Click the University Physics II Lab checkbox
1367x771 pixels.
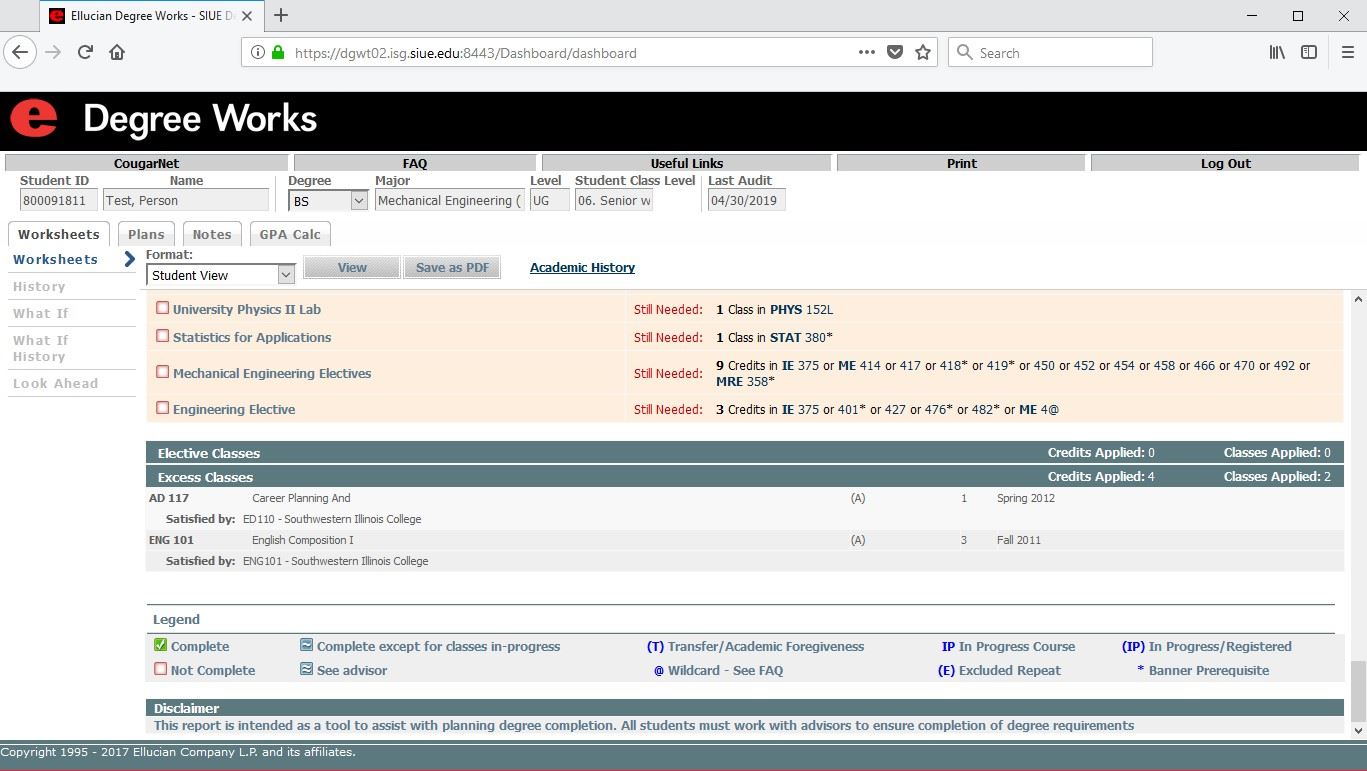click(x=162, y=308)
